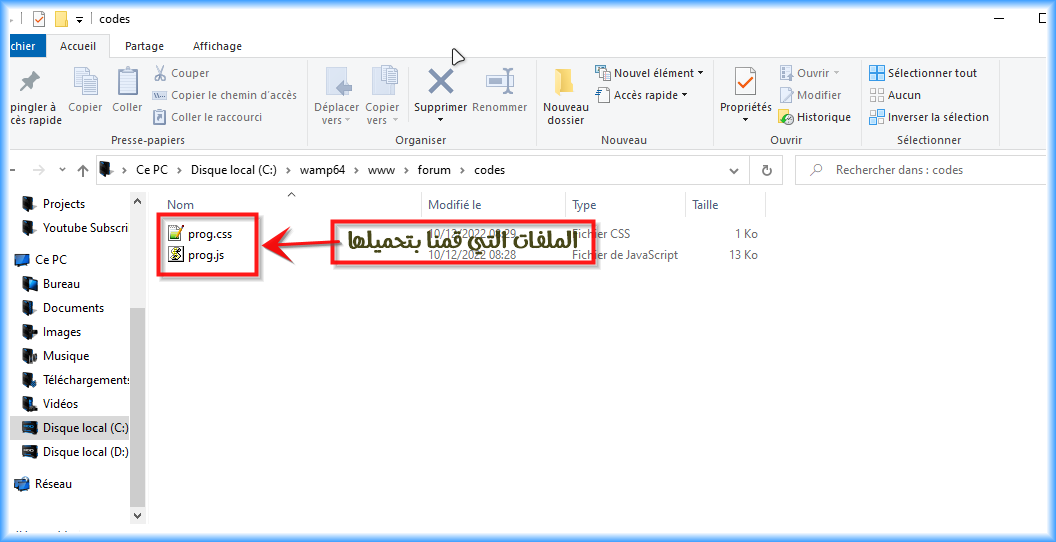Click Disque local (C:) breadcrumb
The height and width of the screenshot is (542, 1056).
tap(234, 170)
